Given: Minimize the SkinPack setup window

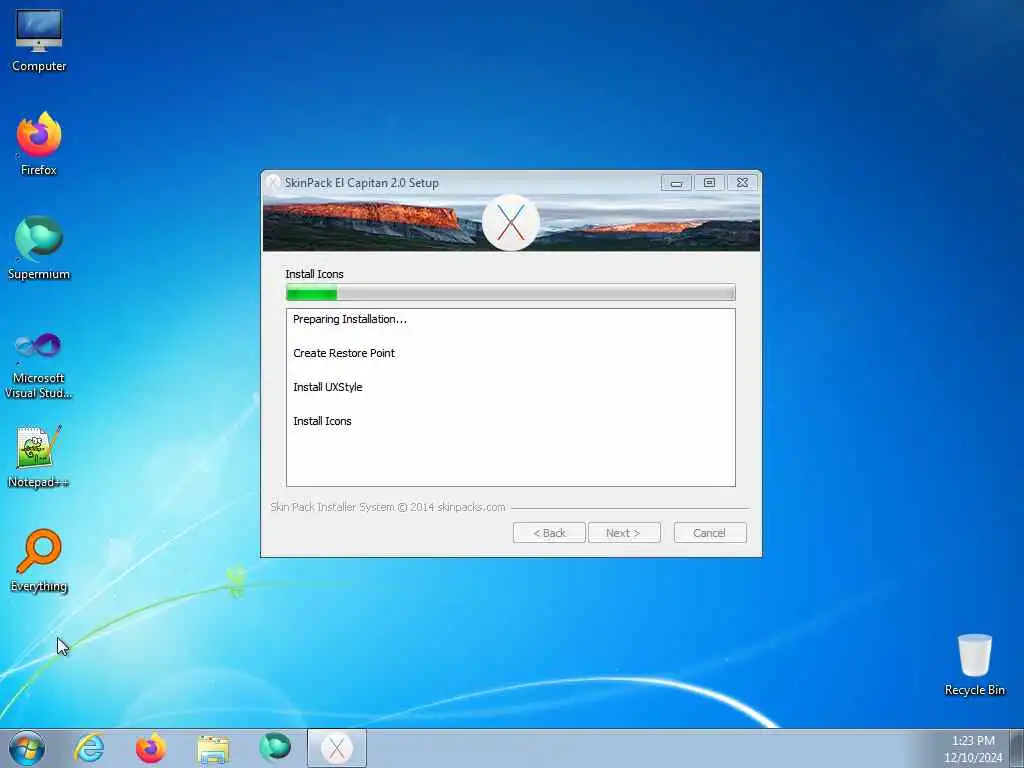Looking at the screenshot, I should tap(676, 183).
